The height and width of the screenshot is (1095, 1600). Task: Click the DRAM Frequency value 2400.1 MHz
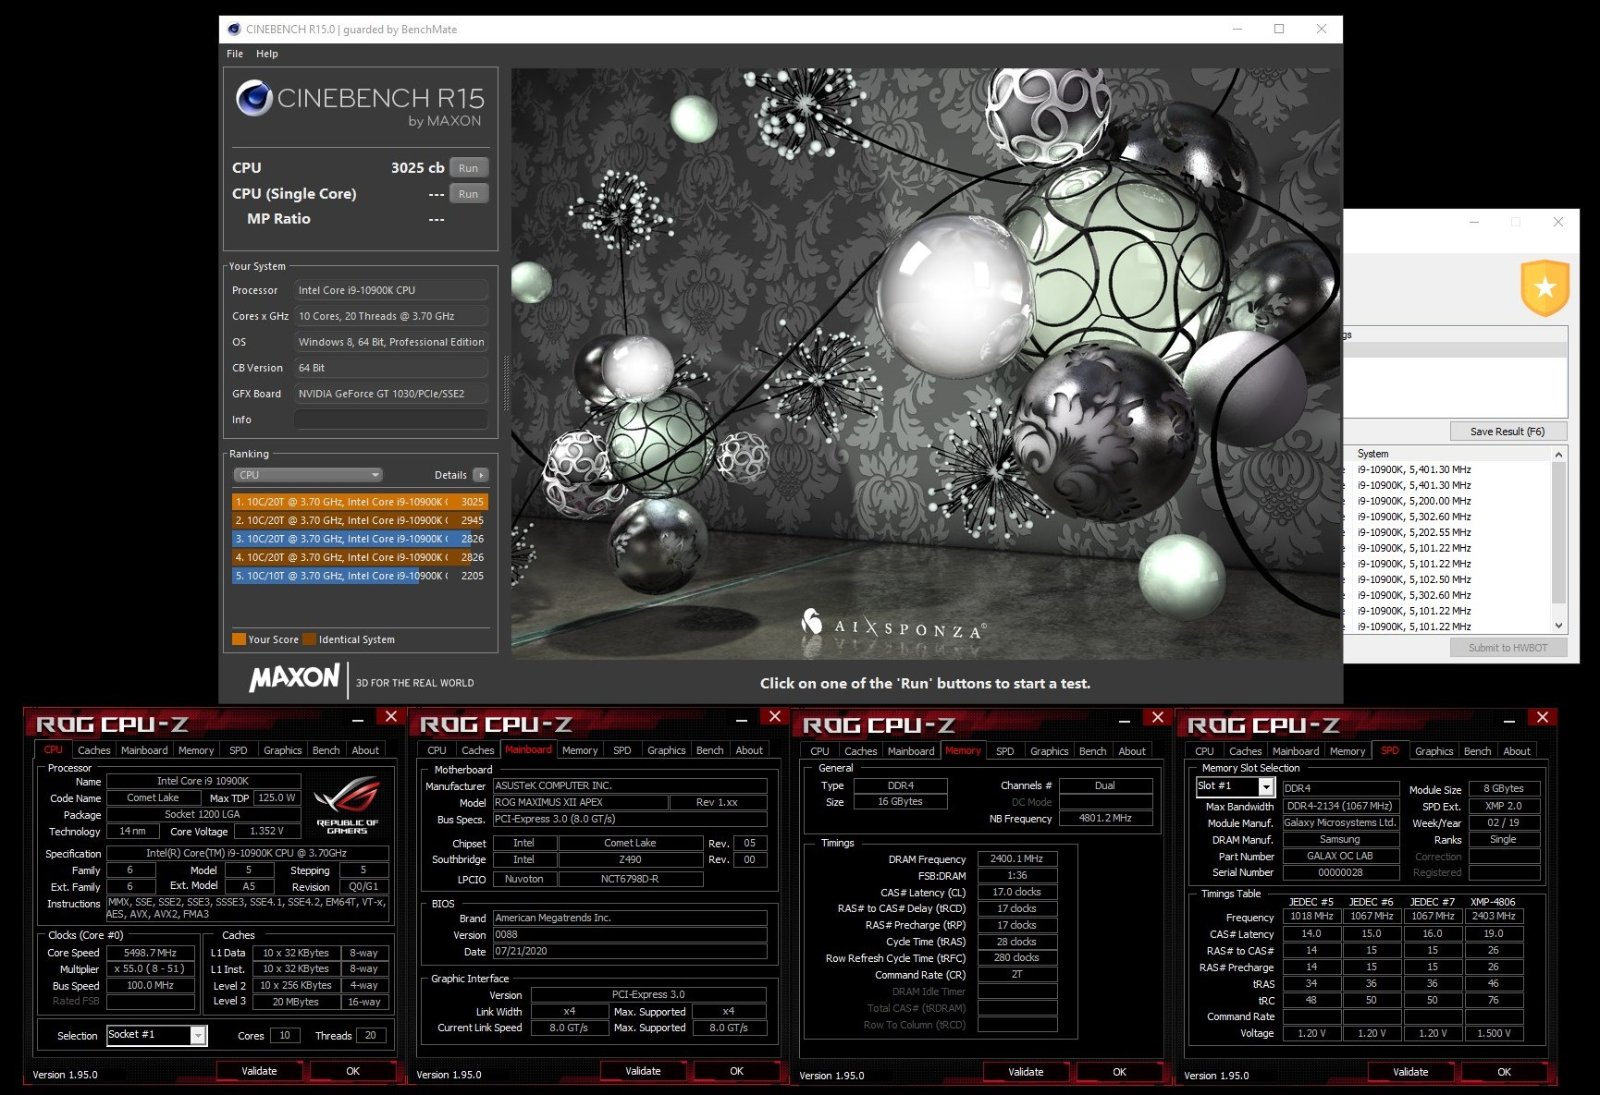point(1016,859)
